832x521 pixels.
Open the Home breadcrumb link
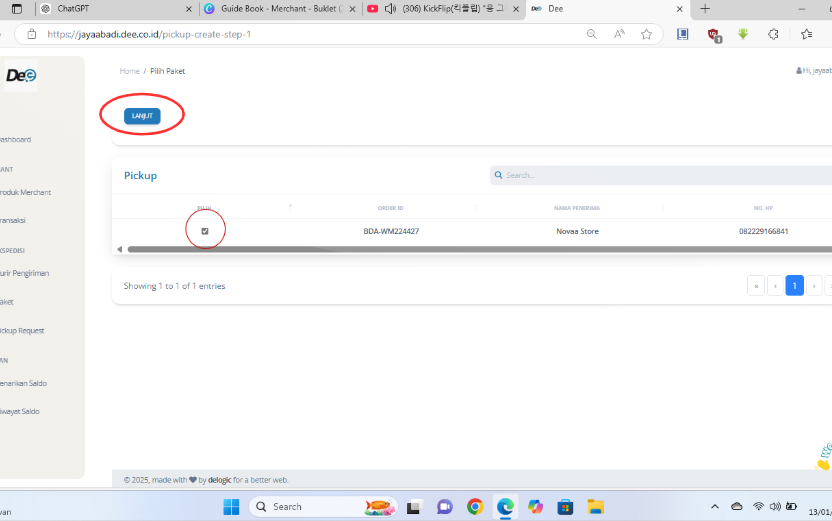(x=129, y=71)
